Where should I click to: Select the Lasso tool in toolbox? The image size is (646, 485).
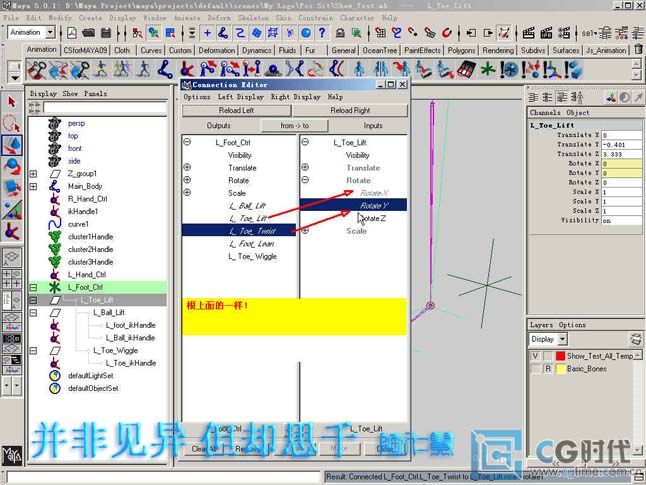pyautogui.click(x=12, y=124)
